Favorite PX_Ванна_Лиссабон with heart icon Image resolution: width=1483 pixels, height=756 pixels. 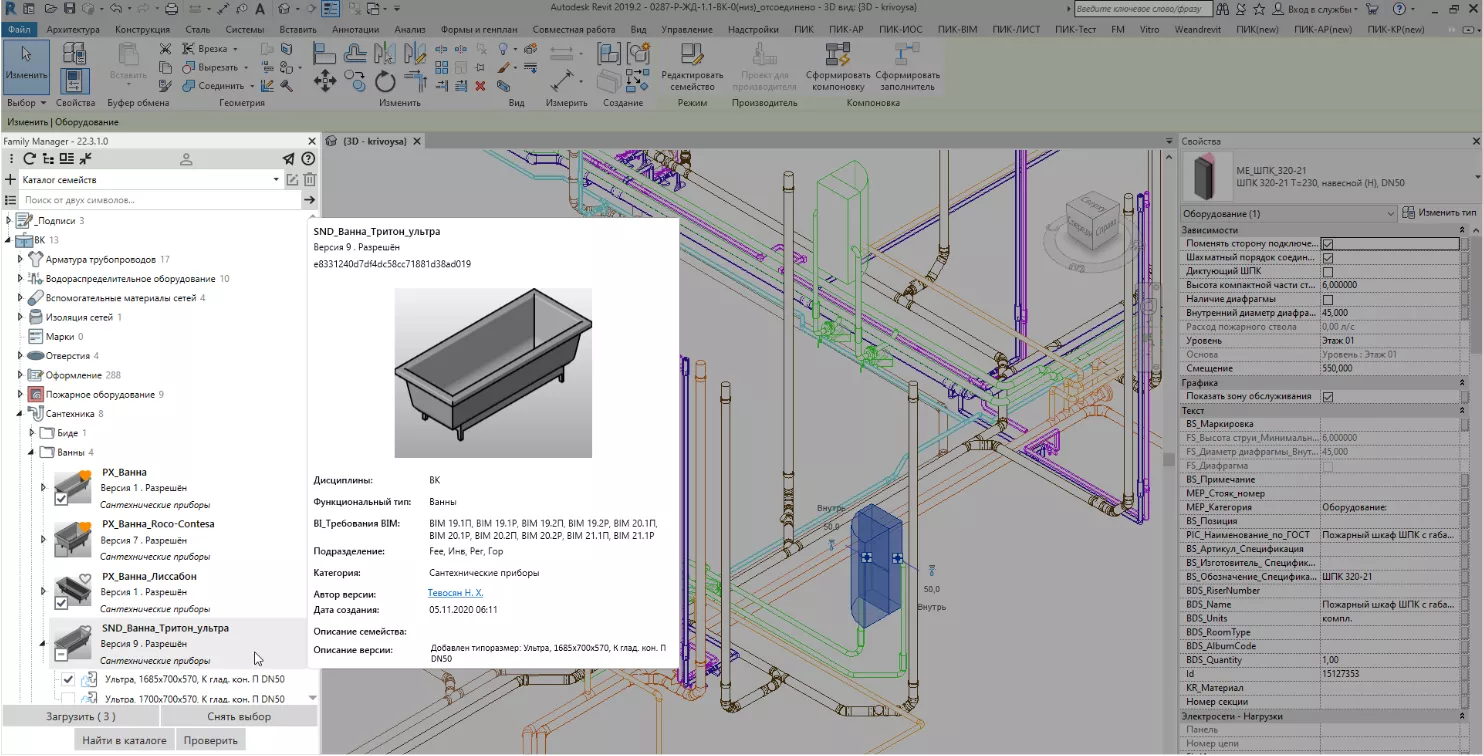(86, 578)
